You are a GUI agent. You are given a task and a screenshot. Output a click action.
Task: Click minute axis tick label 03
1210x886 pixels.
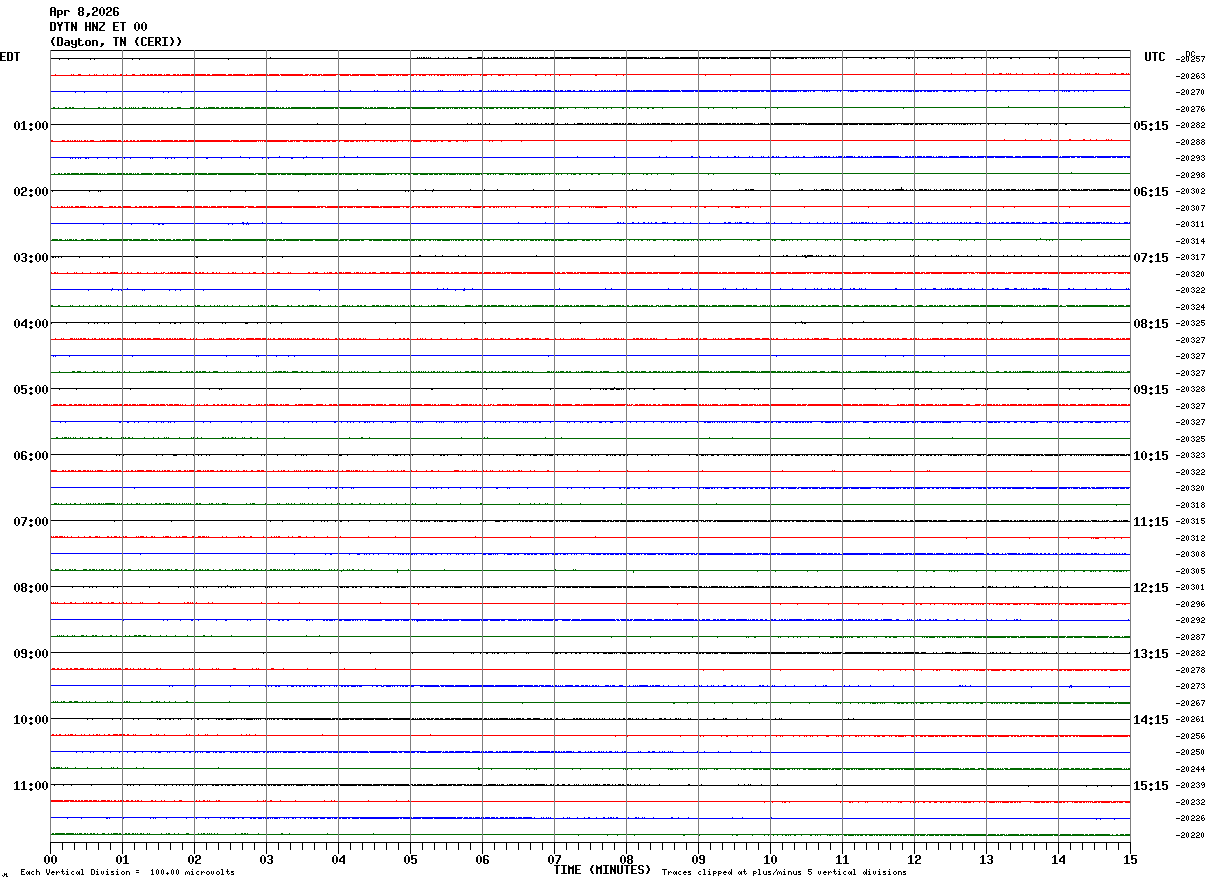point(266,859)
